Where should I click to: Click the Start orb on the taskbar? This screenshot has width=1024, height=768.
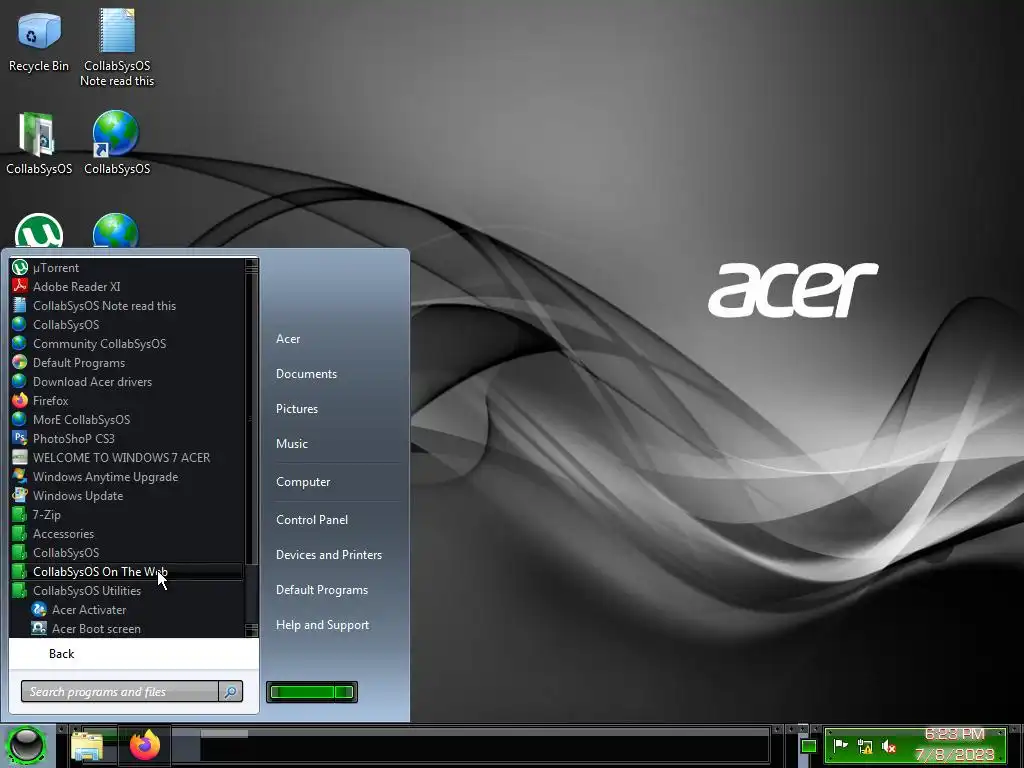coord(26,745)
